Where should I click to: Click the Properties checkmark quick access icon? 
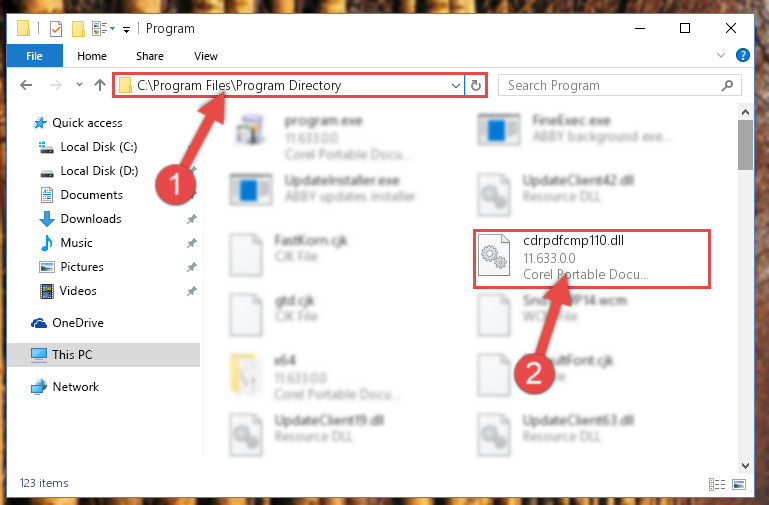click(x=56, y=29)
